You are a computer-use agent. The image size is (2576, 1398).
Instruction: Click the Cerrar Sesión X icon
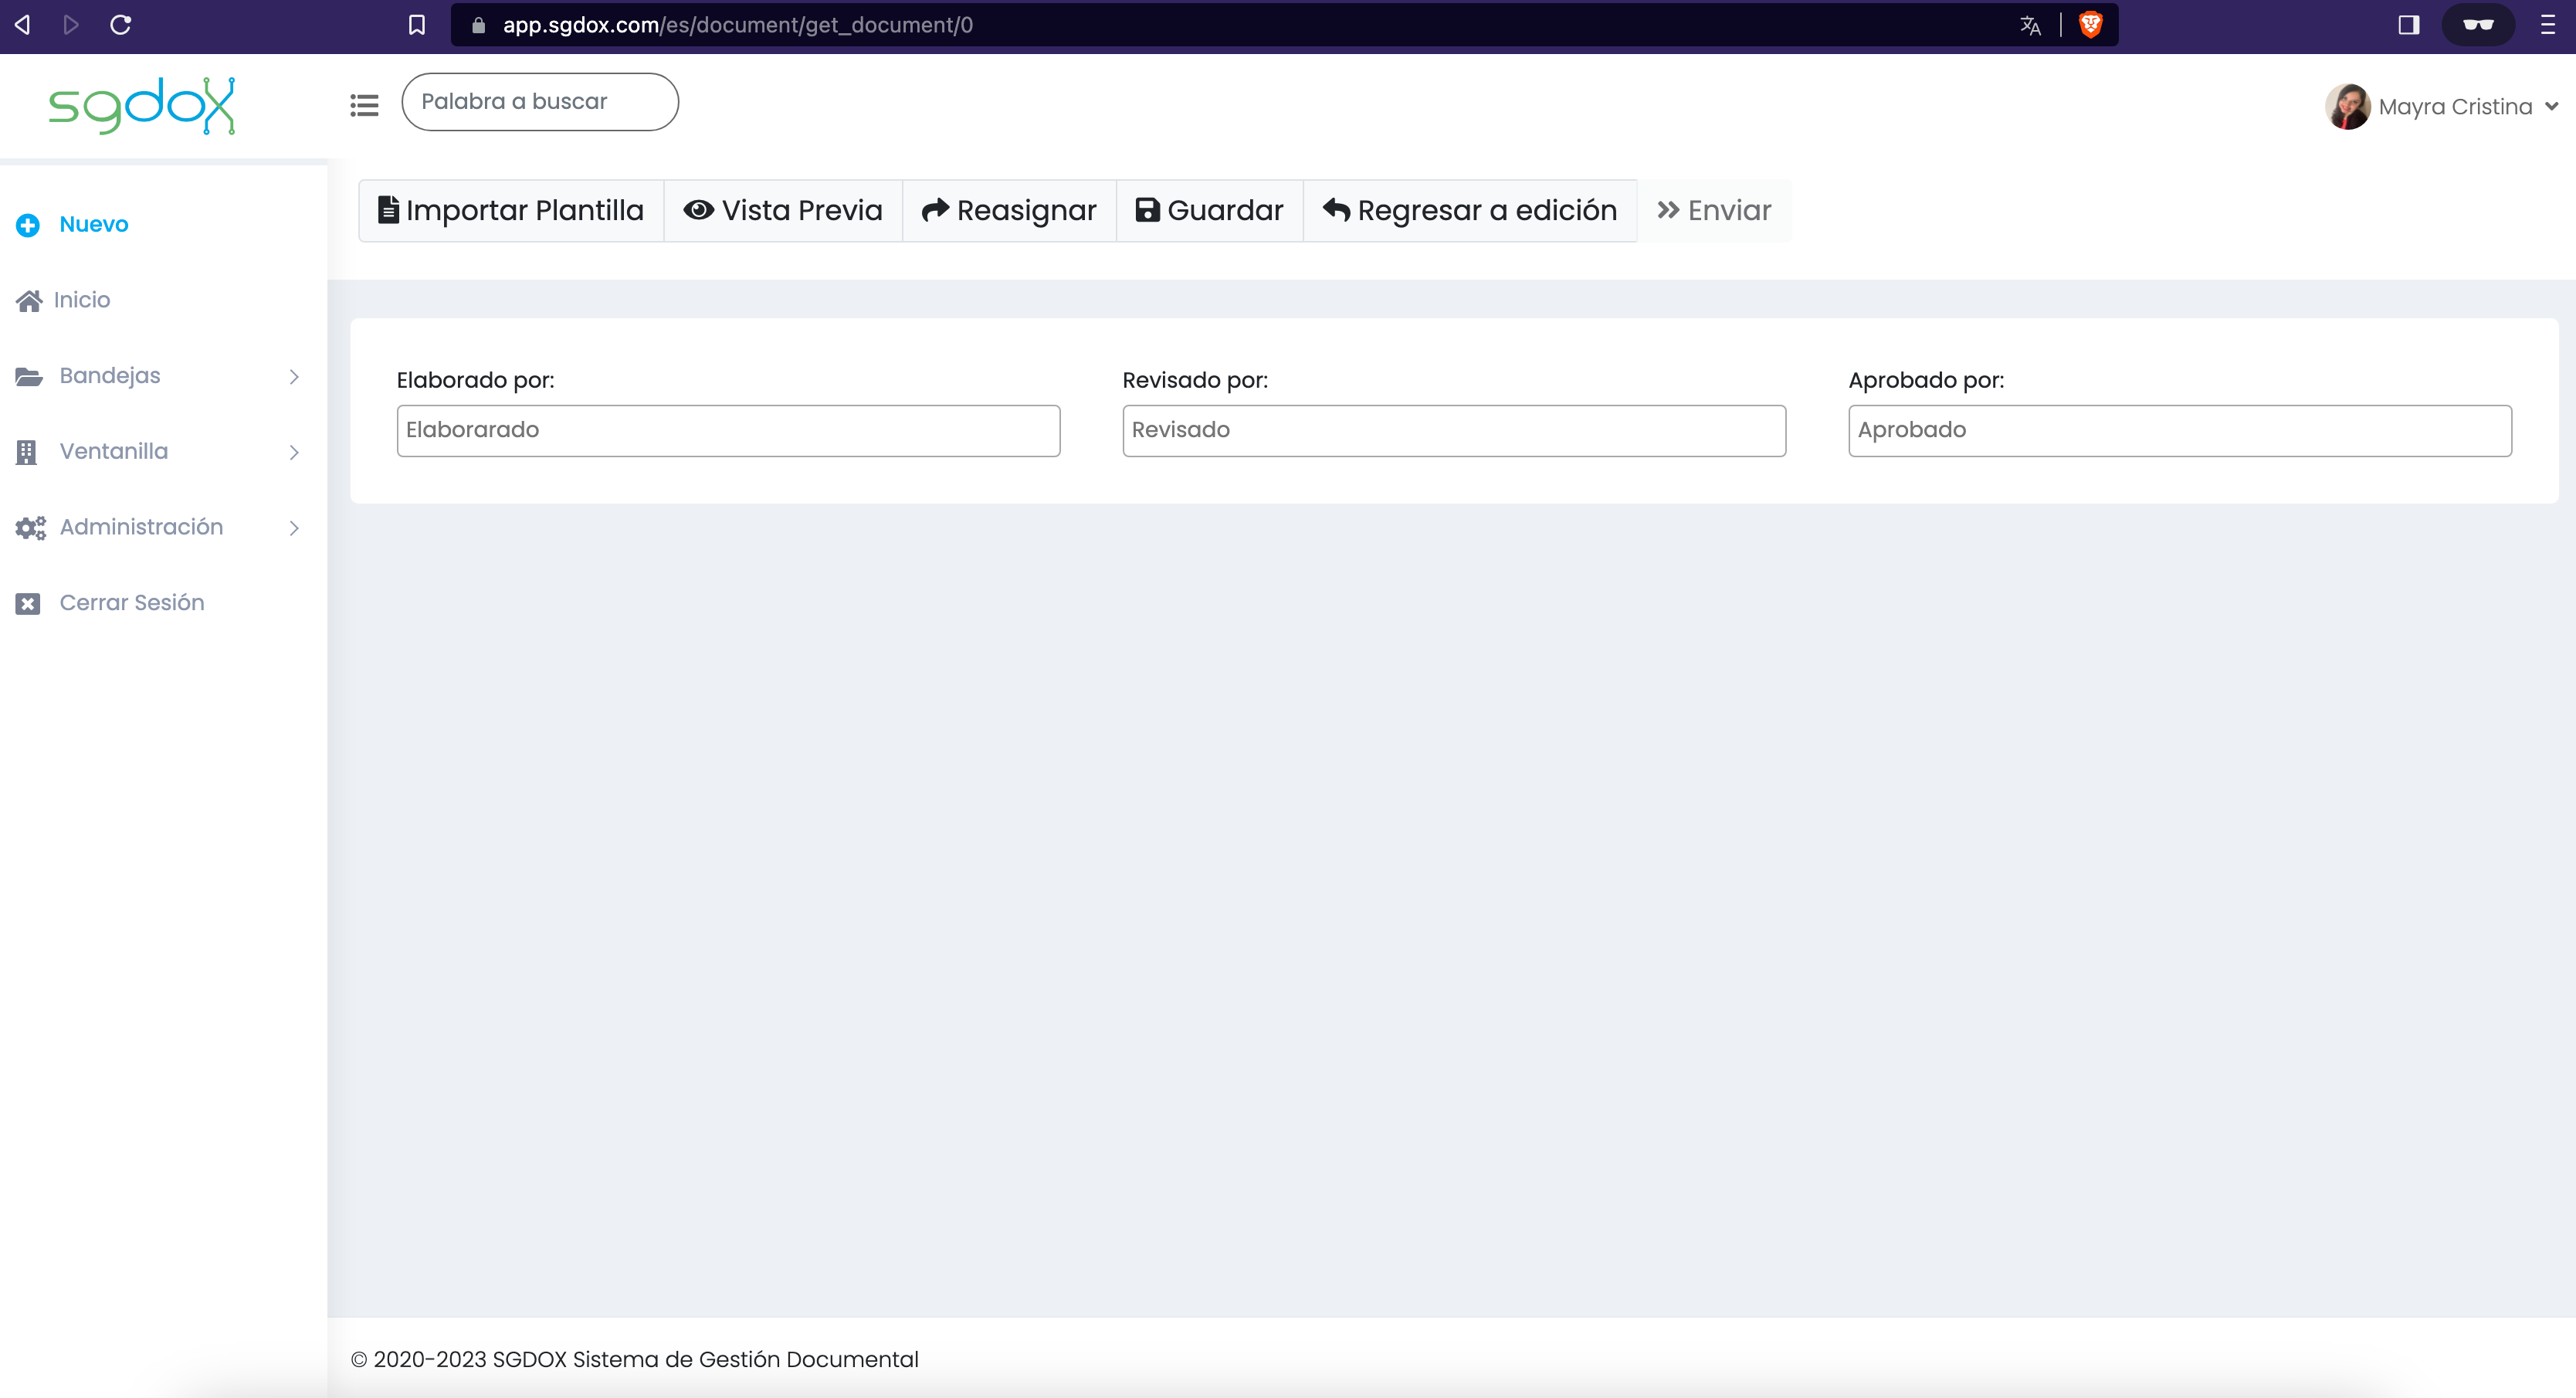coord(28,604)
